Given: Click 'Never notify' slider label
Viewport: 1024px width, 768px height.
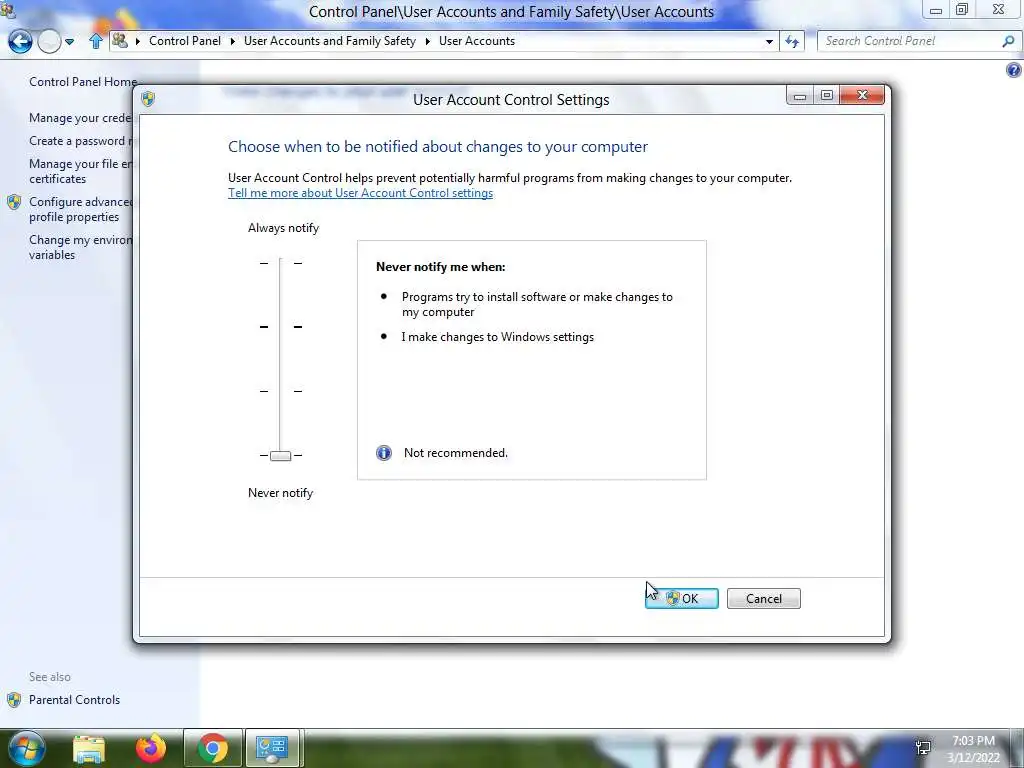Looking at the screenshot, I should [280, 493].
